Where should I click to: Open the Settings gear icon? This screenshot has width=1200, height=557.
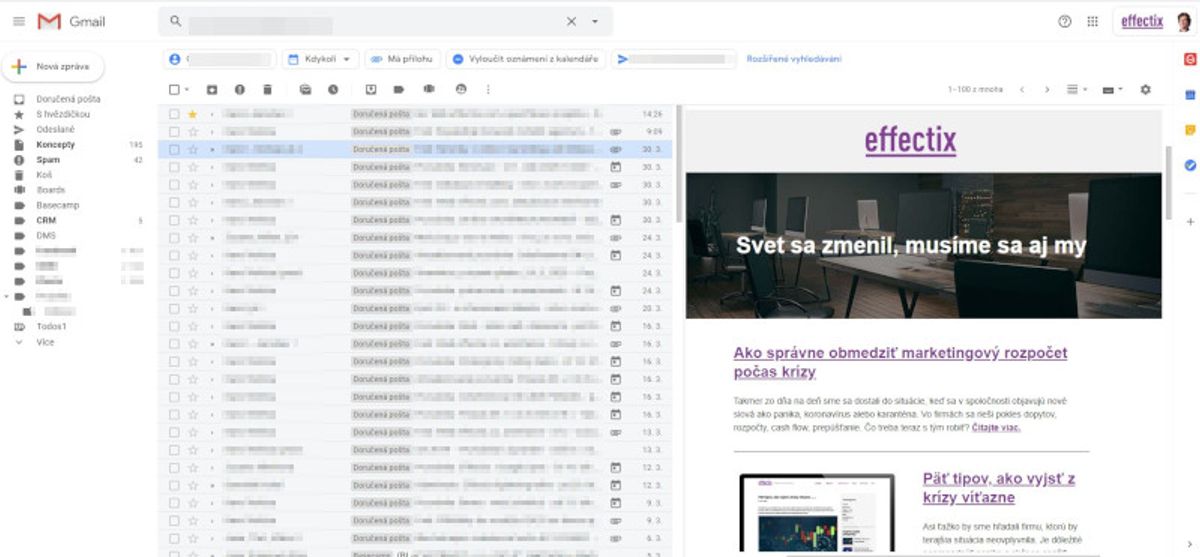point(1146,89)
